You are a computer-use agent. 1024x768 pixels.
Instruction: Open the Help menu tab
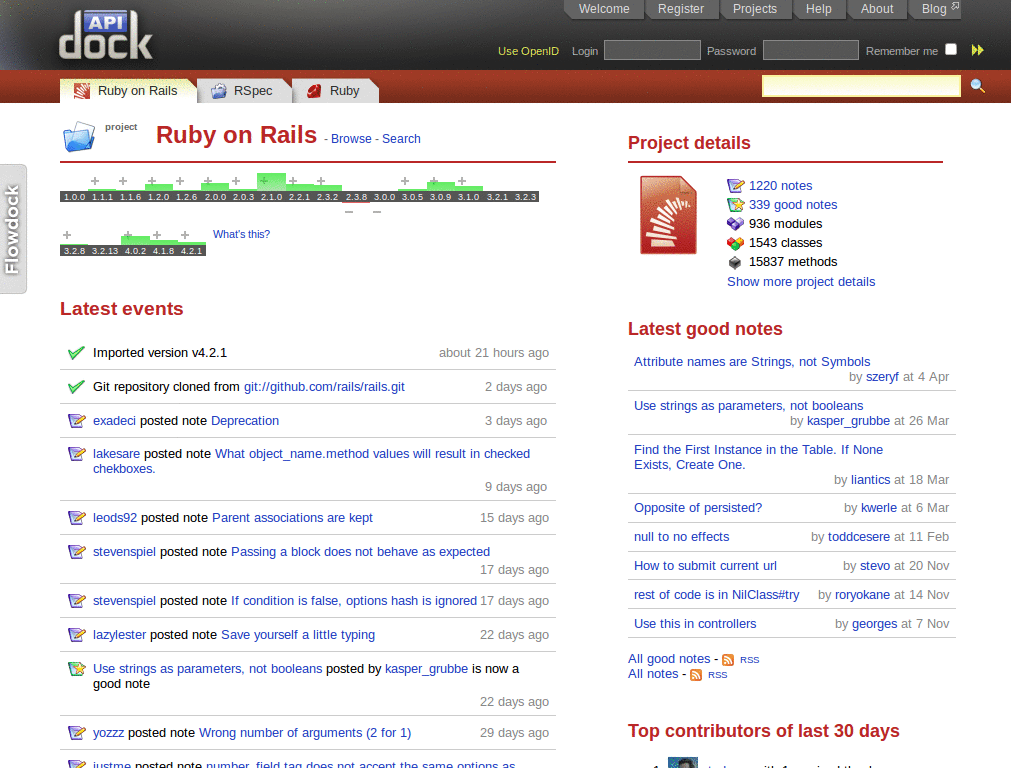818,9
